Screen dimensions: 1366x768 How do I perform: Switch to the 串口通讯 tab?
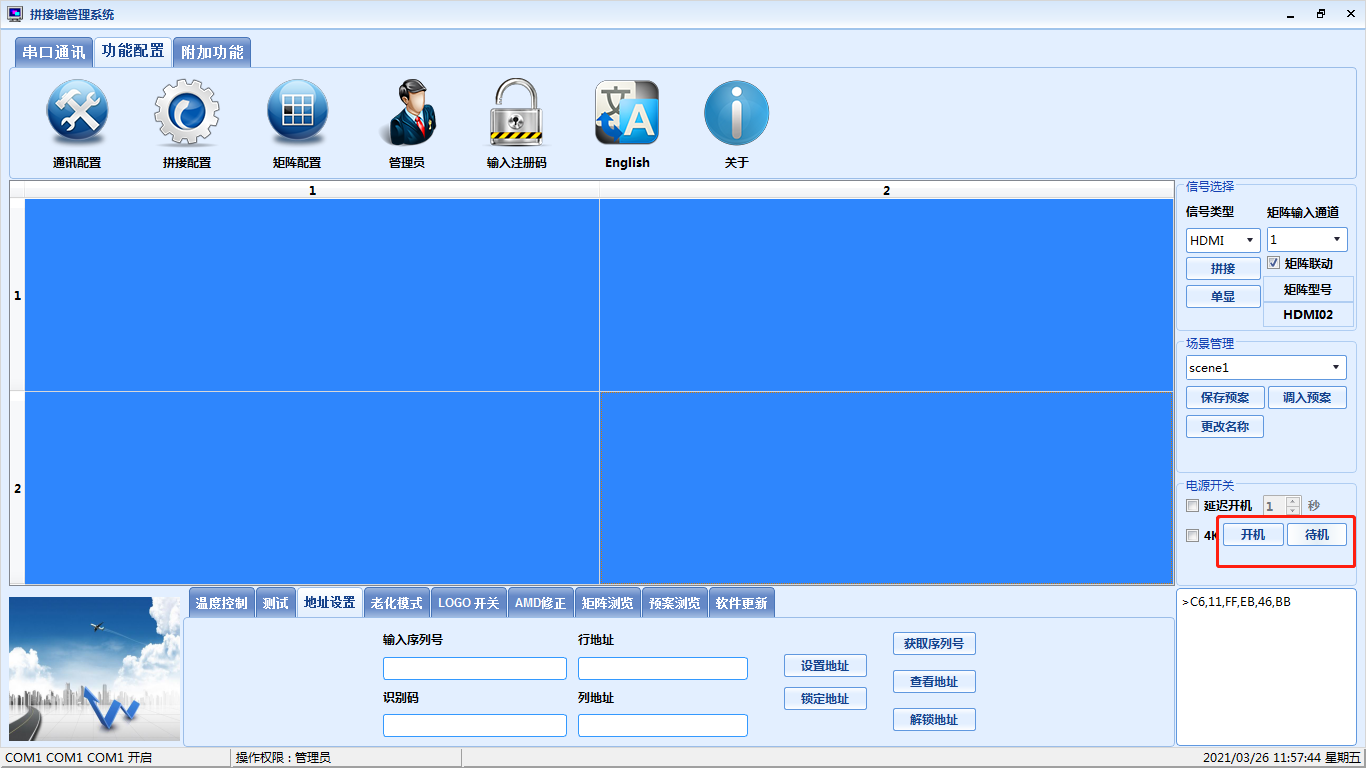click(54, 52)
